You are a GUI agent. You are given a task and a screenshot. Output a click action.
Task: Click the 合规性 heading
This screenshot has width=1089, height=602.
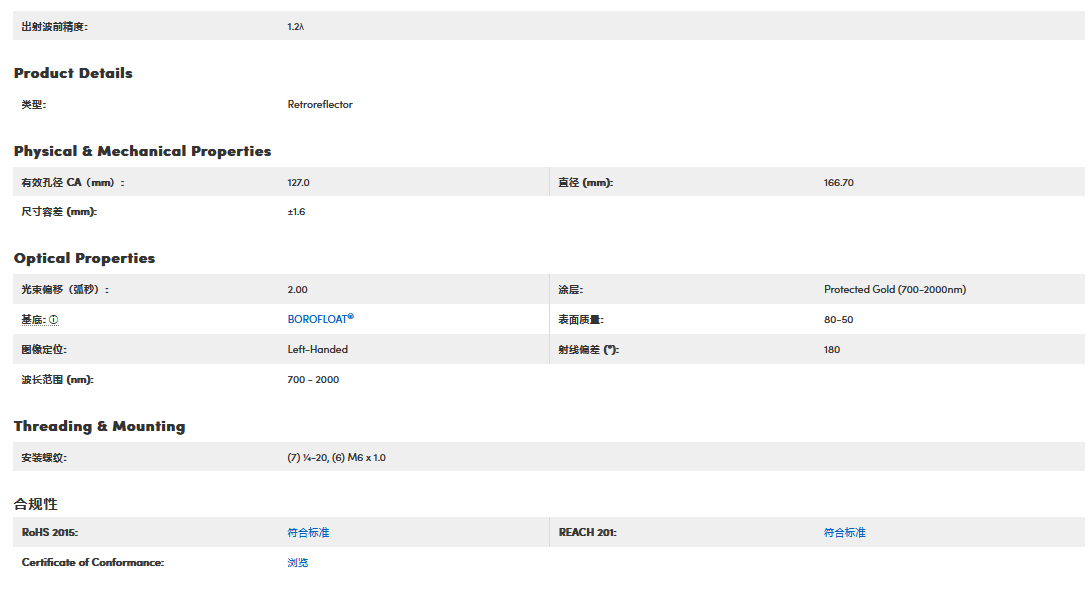(x=36, y=504)
